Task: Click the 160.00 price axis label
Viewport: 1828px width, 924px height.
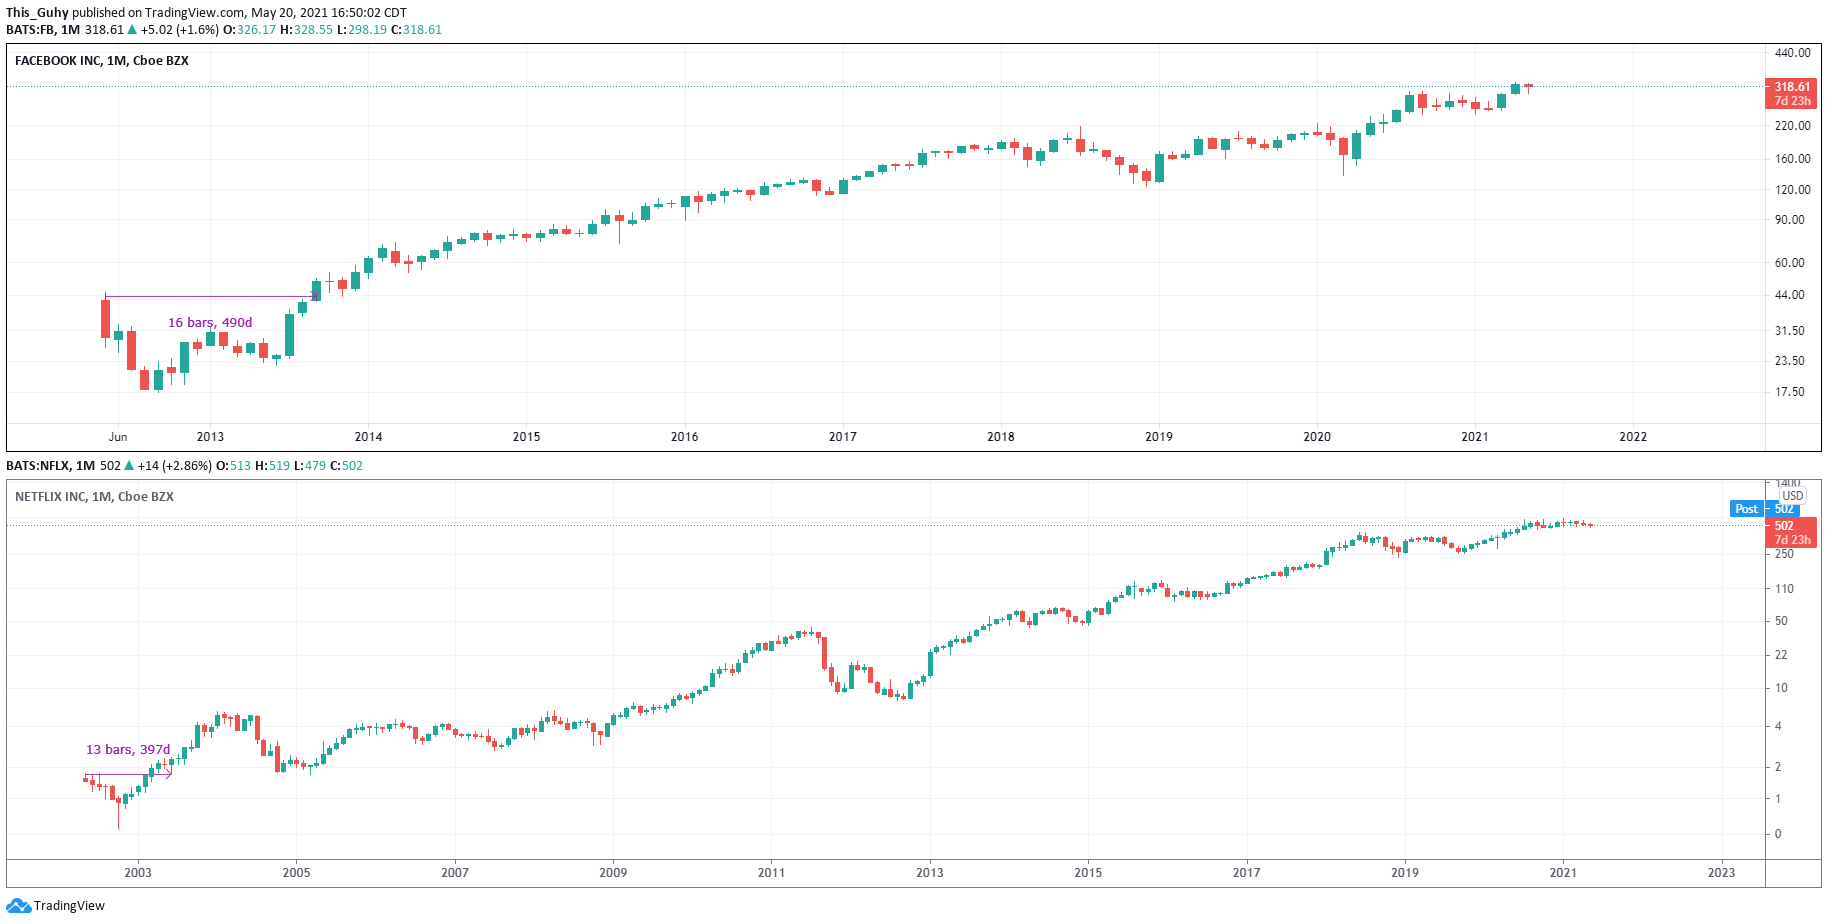Action: 1792,159
